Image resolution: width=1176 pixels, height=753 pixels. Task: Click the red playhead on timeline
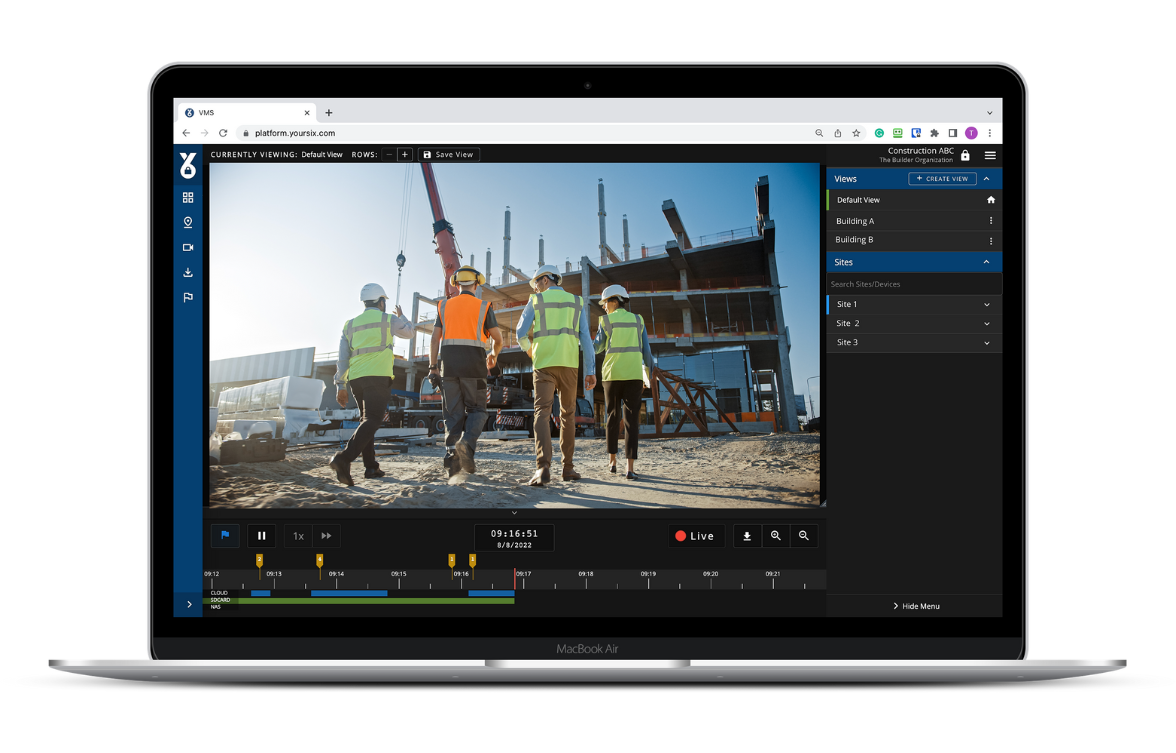click(x=515, y=578)
